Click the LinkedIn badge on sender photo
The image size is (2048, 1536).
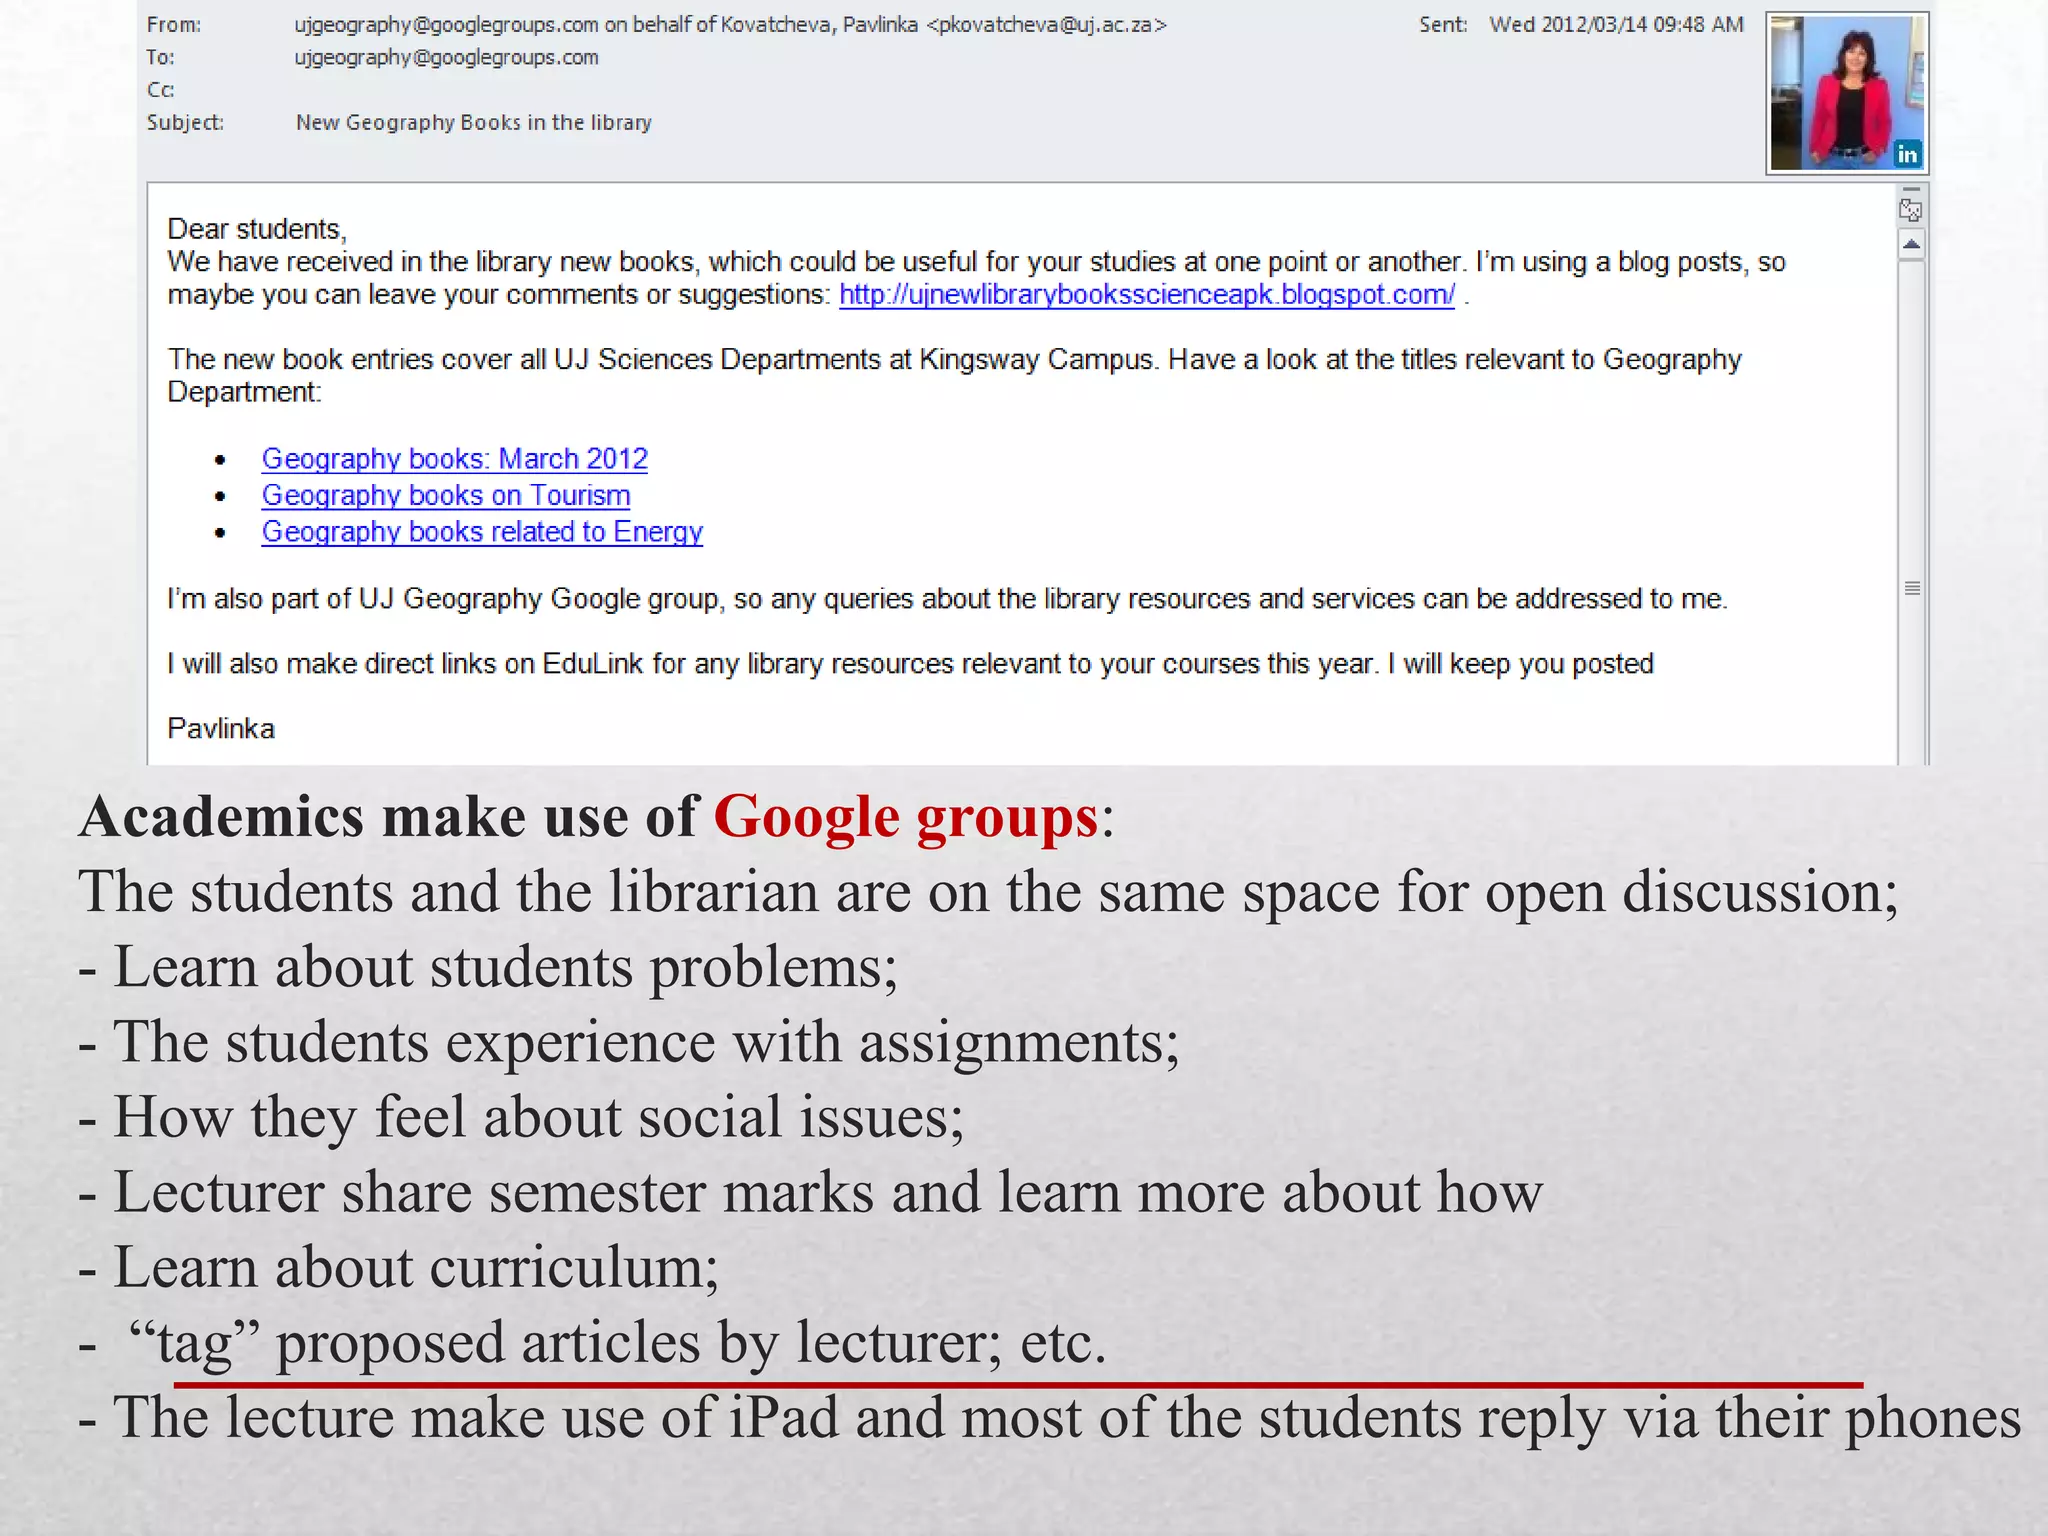(x=1907, y=155)
